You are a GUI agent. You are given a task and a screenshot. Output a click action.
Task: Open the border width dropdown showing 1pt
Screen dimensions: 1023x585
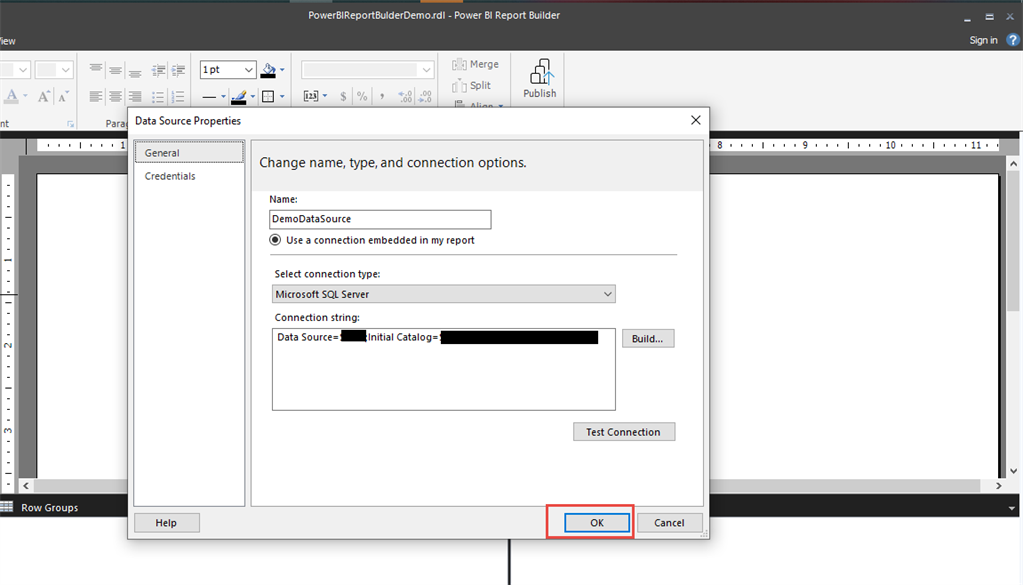click(228, 70)
